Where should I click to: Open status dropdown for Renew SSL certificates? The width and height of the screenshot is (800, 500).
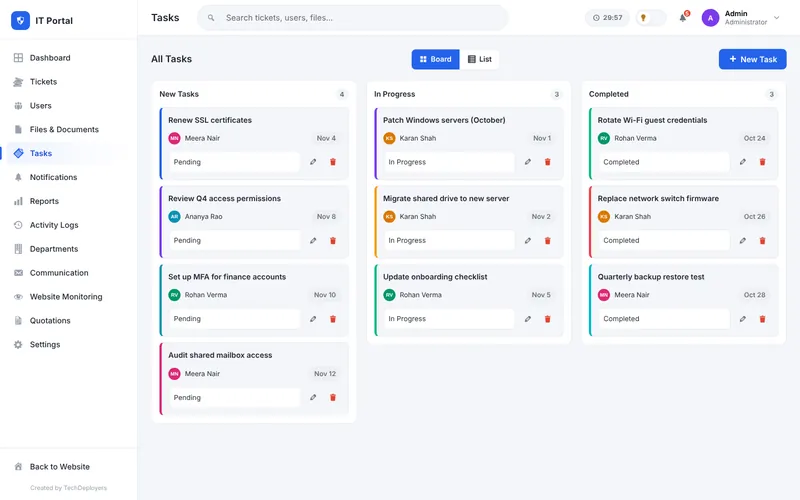(235, 162)
